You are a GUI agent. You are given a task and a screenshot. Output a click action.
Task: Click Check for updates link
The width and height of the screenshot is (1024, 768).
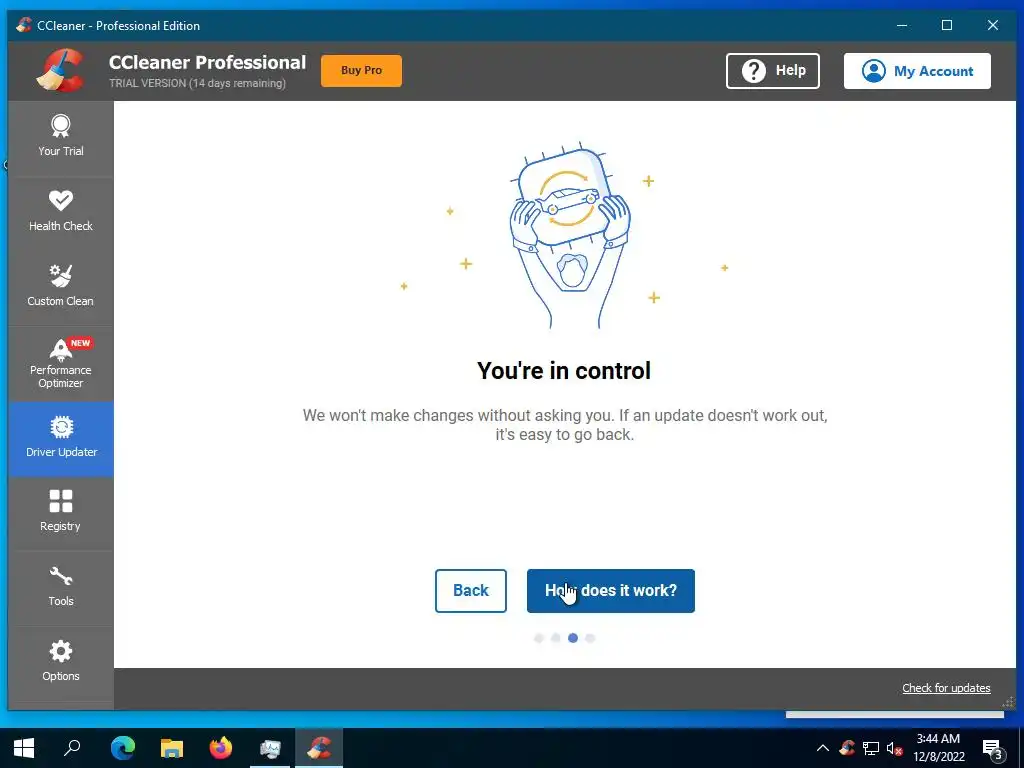click(x=946, y=688)
